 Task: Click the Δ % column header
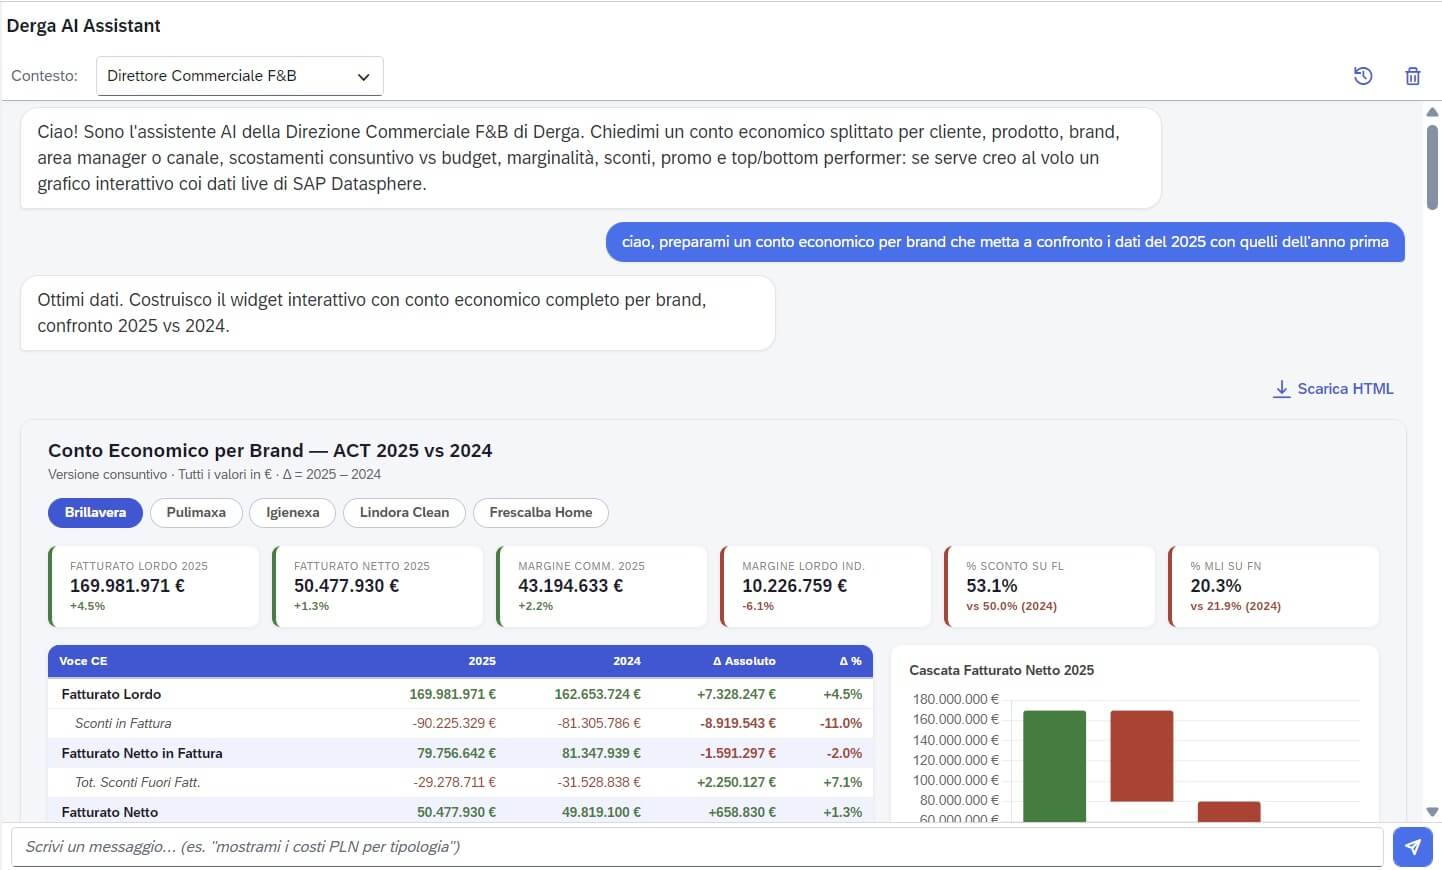850,661
